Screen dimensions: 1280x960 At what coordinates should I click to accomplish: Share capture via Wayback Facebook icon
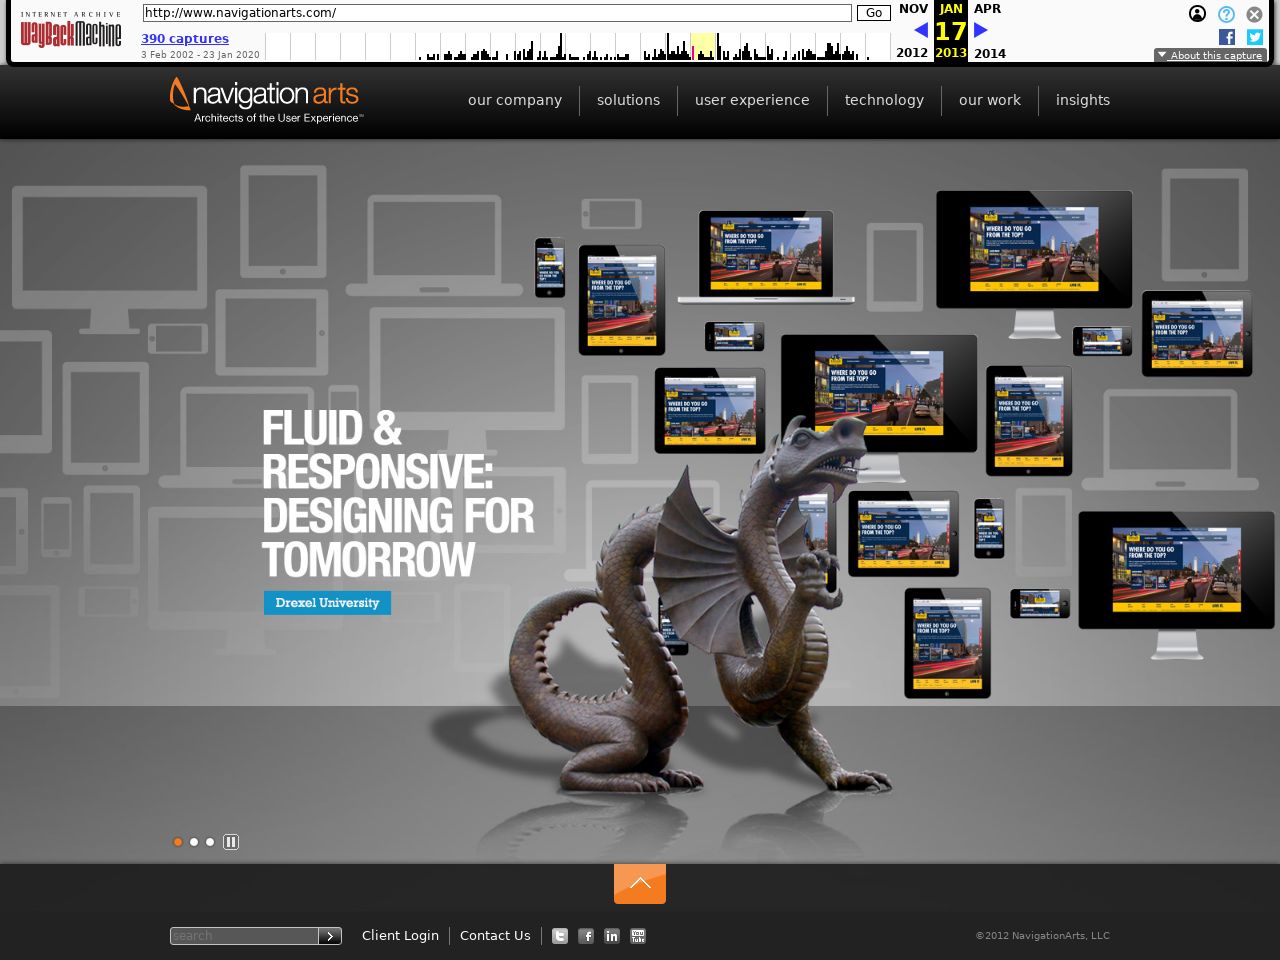(1227, 37)
